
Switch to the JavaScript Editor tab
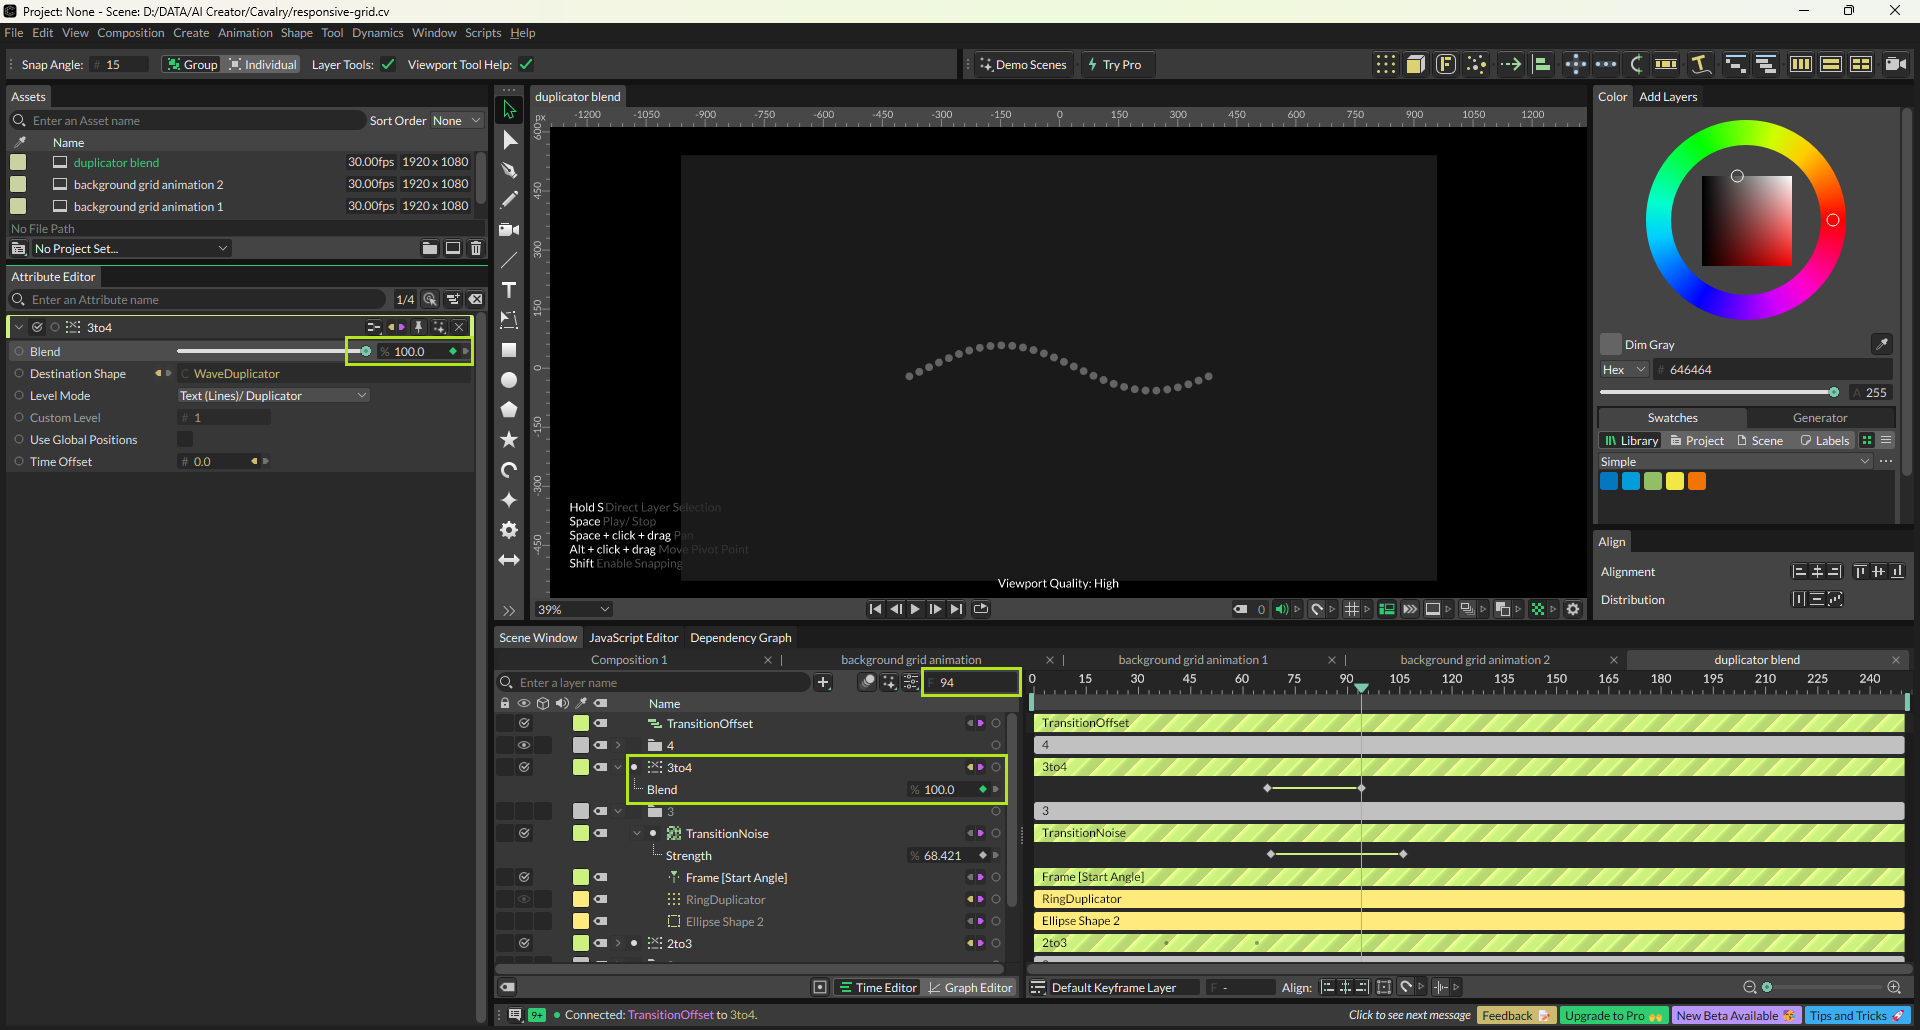pos(633,638)
